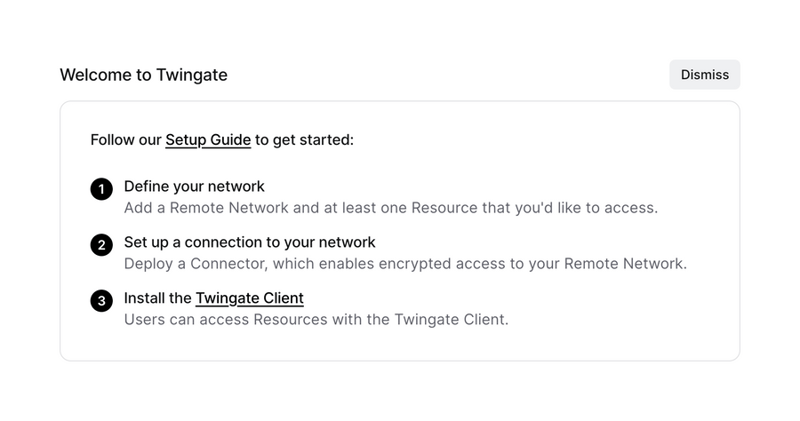
Task: Click the "Define your network" heading
Action: pos(194,187)
